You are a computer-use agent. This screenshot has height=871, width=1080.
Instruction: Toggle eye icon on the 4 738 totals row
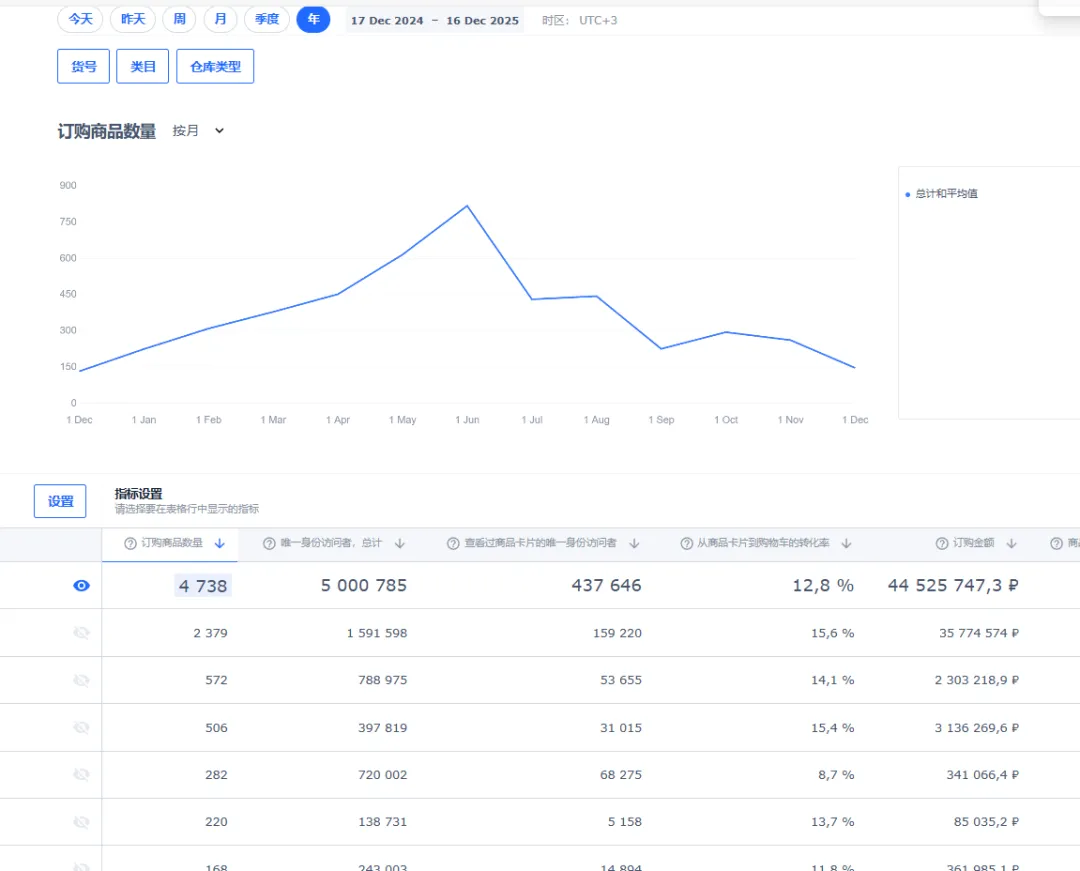(82, 585)
